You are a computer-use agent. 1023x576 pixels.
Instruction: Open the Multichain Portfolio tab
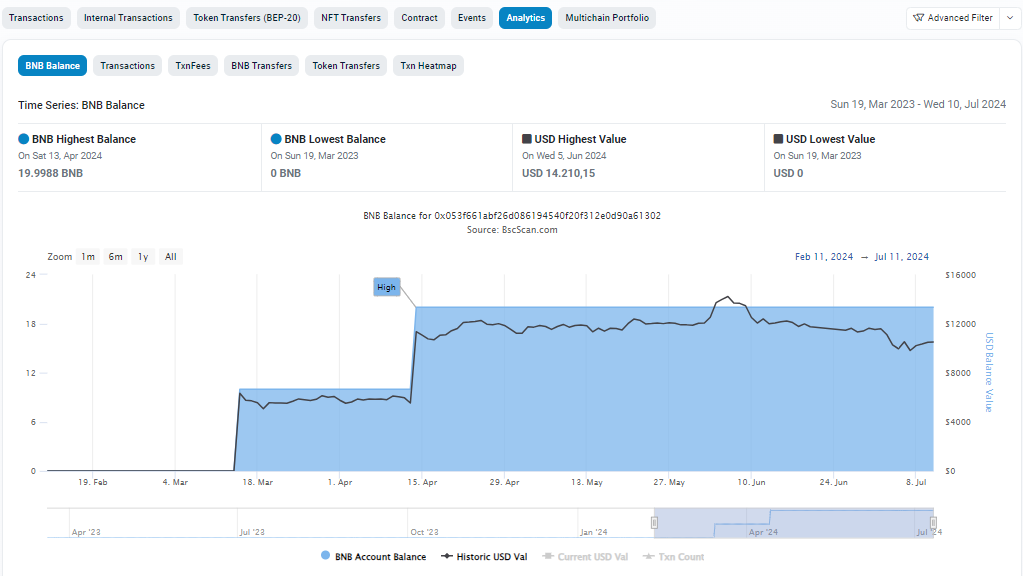coord(606,18)
